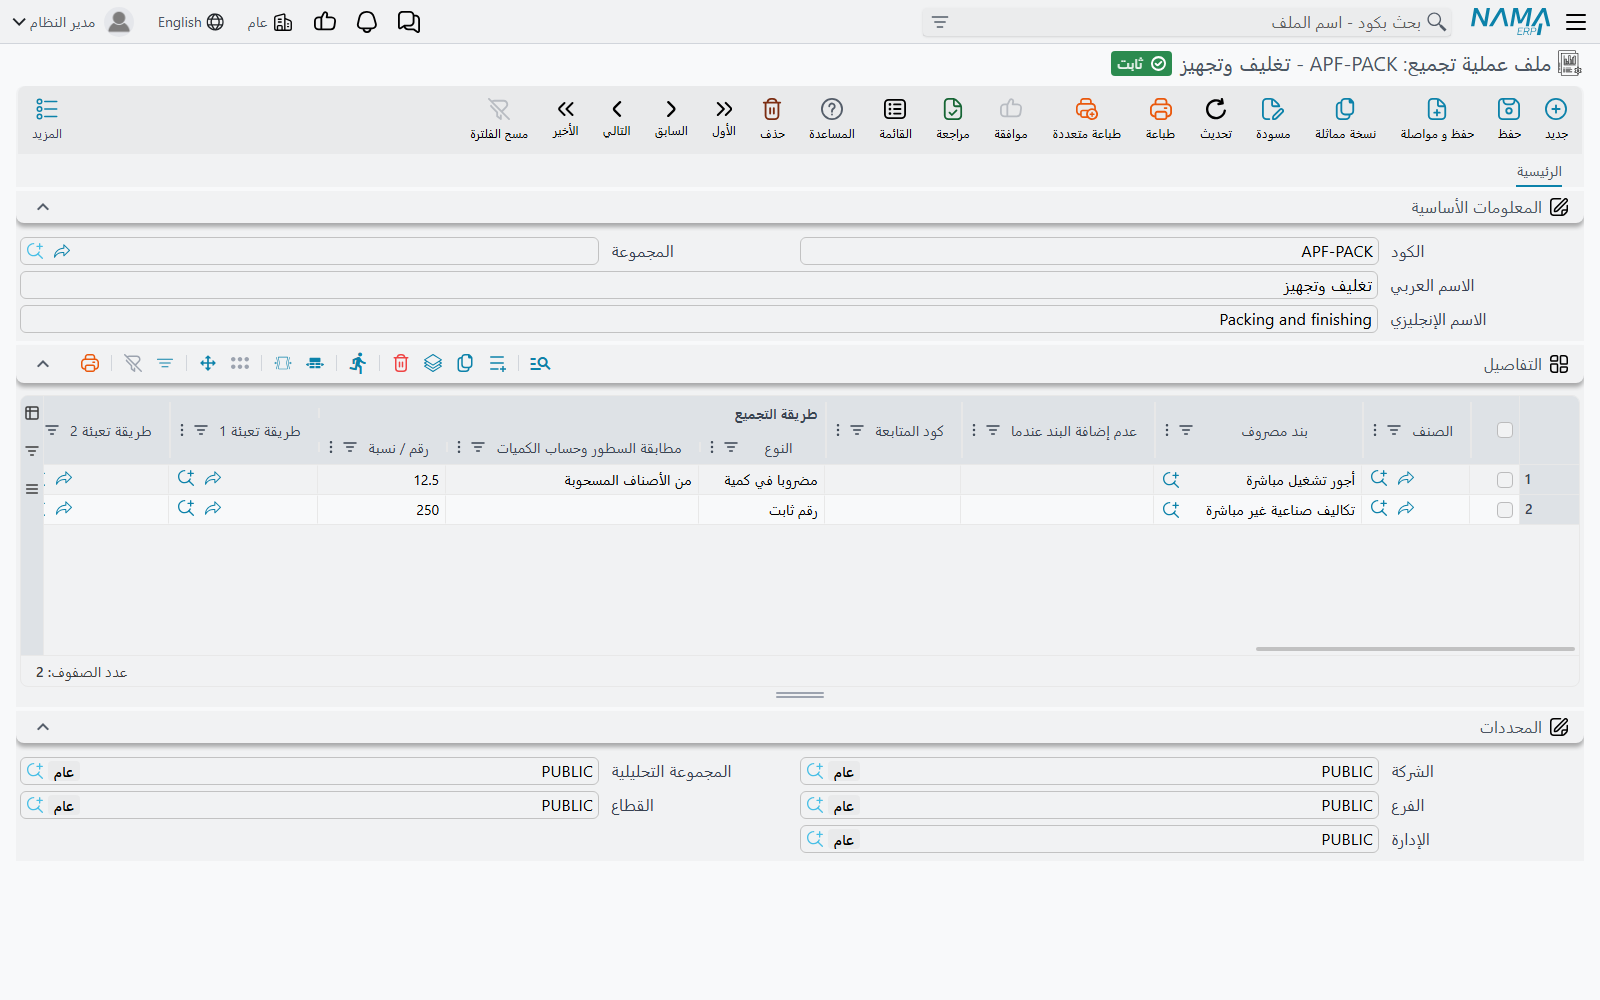Check row 1 checkbox
Image resolution: width=1600 pixels, height=1000 pixels.
tap(1505, 480)
